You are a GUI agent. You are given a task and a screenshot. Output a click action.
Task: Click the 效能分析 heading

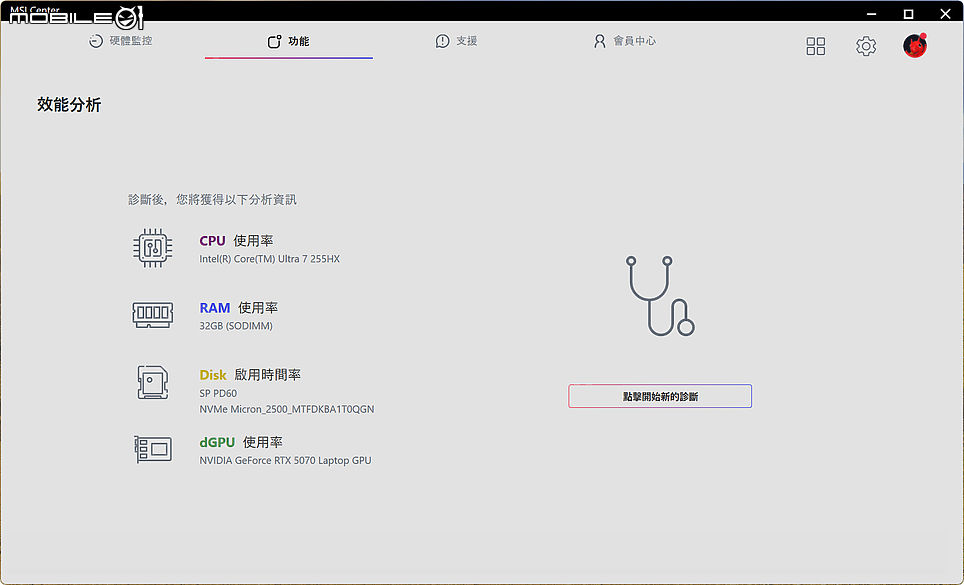tap(69, 105)
